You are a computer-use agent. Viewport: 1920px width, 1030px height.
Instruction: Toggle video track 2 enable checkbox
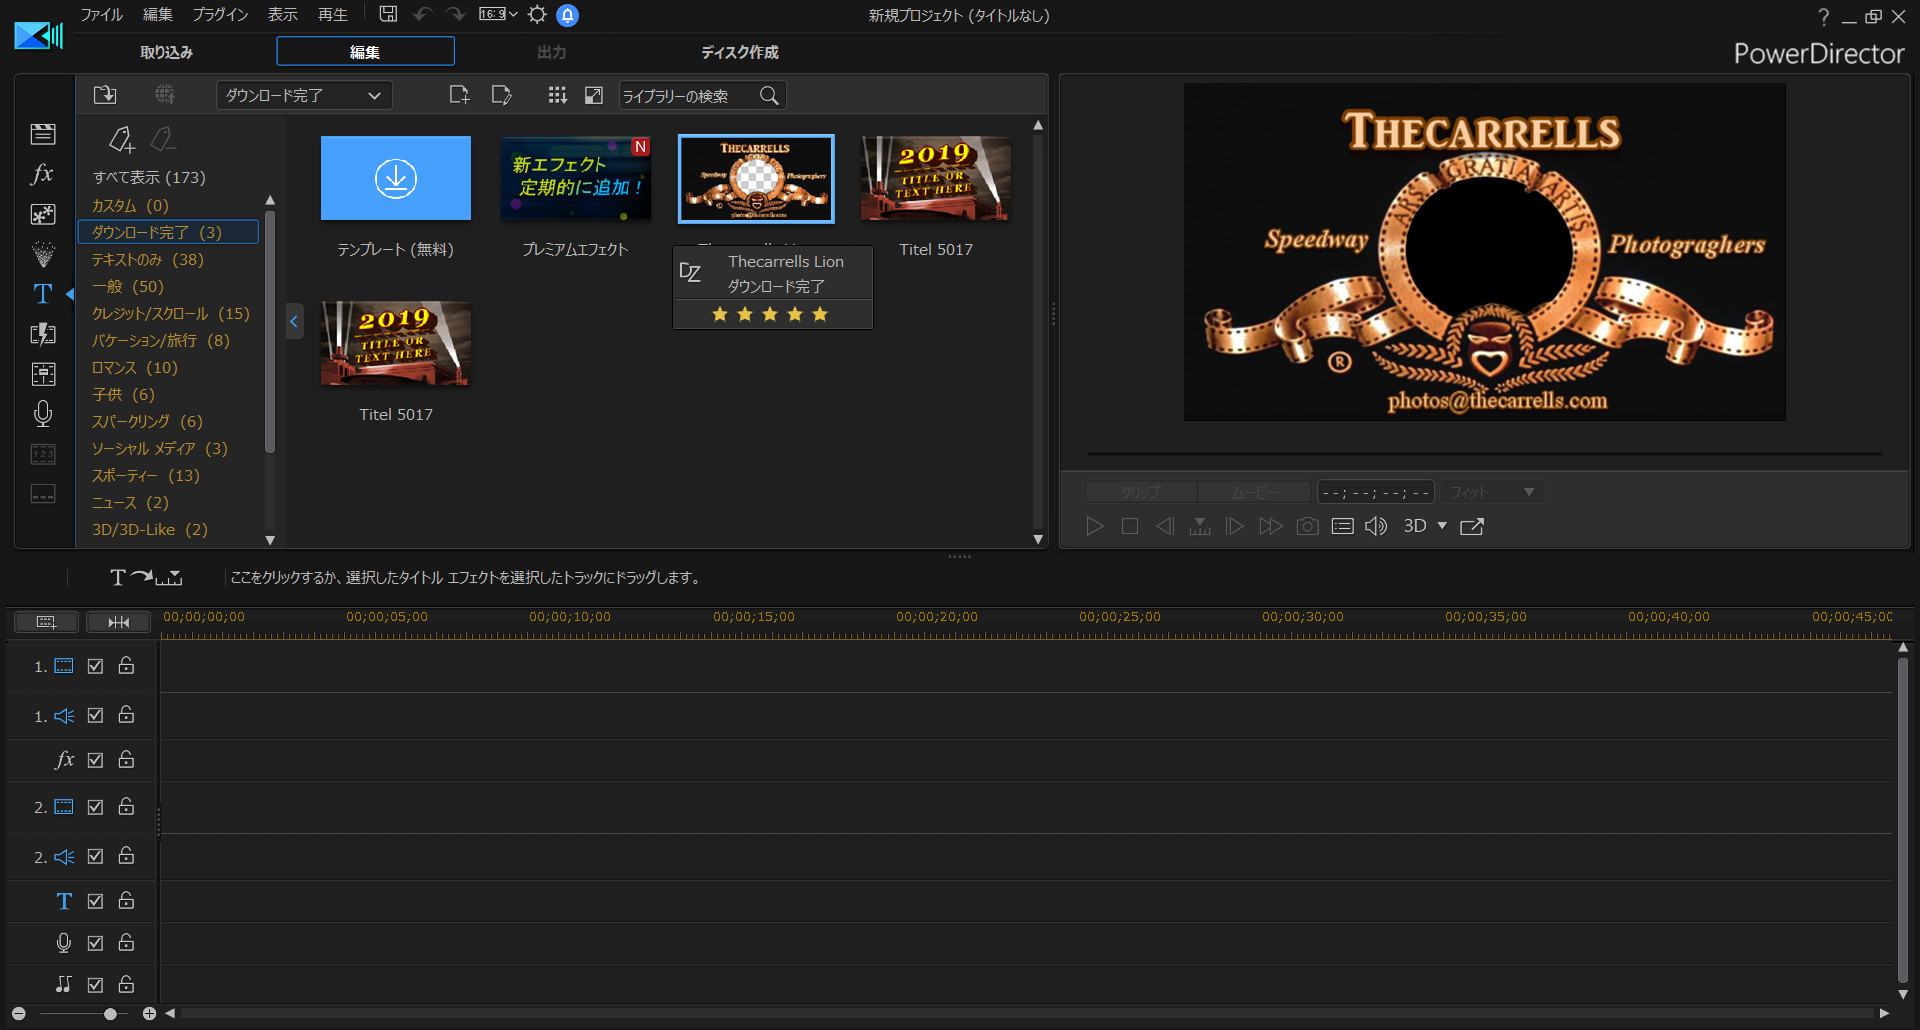point(95,807)
